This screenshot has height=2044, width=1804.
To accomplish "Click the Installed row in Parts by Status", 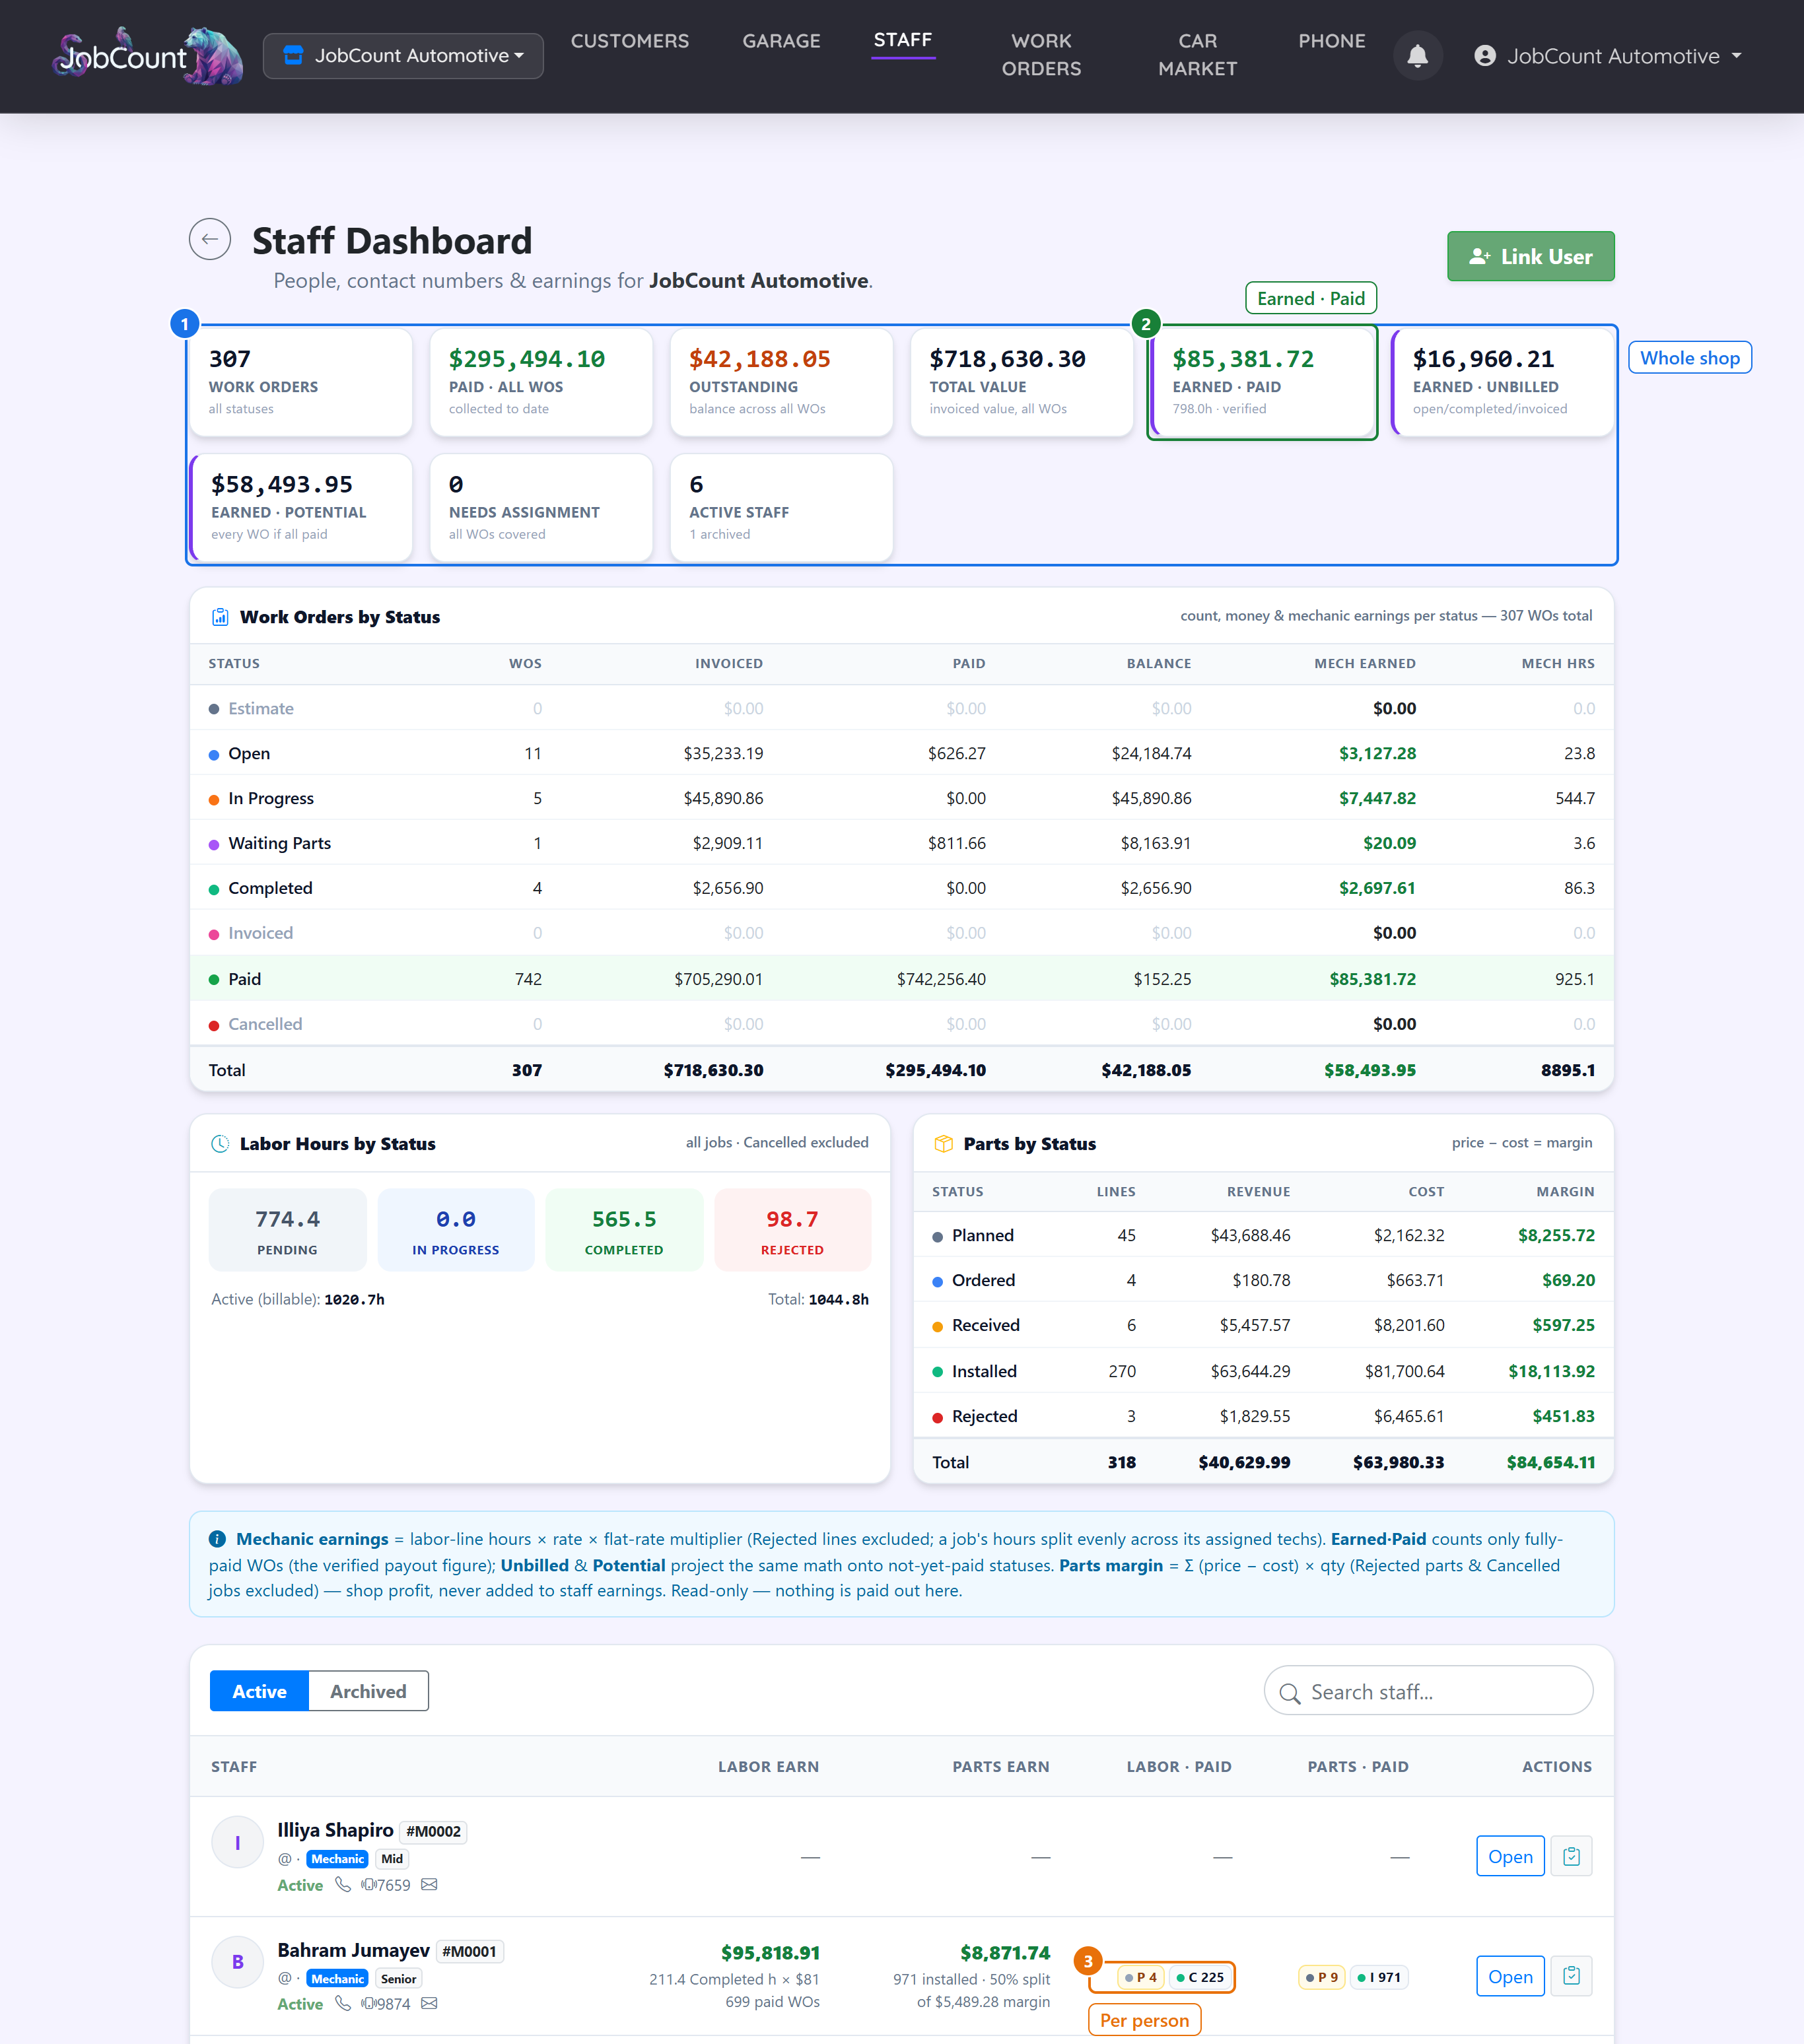I will point(1263,1371).
